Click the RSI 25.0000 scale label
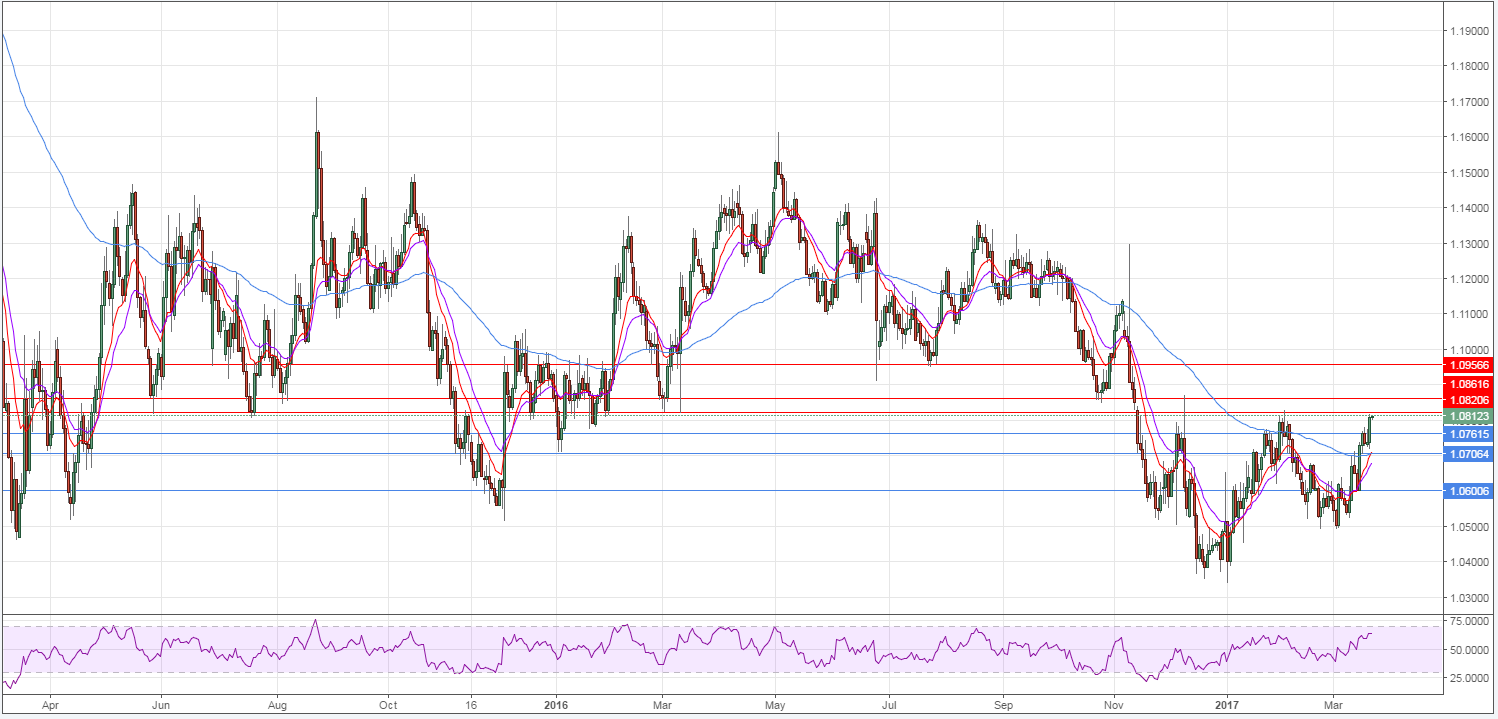 coord(1472,678)
